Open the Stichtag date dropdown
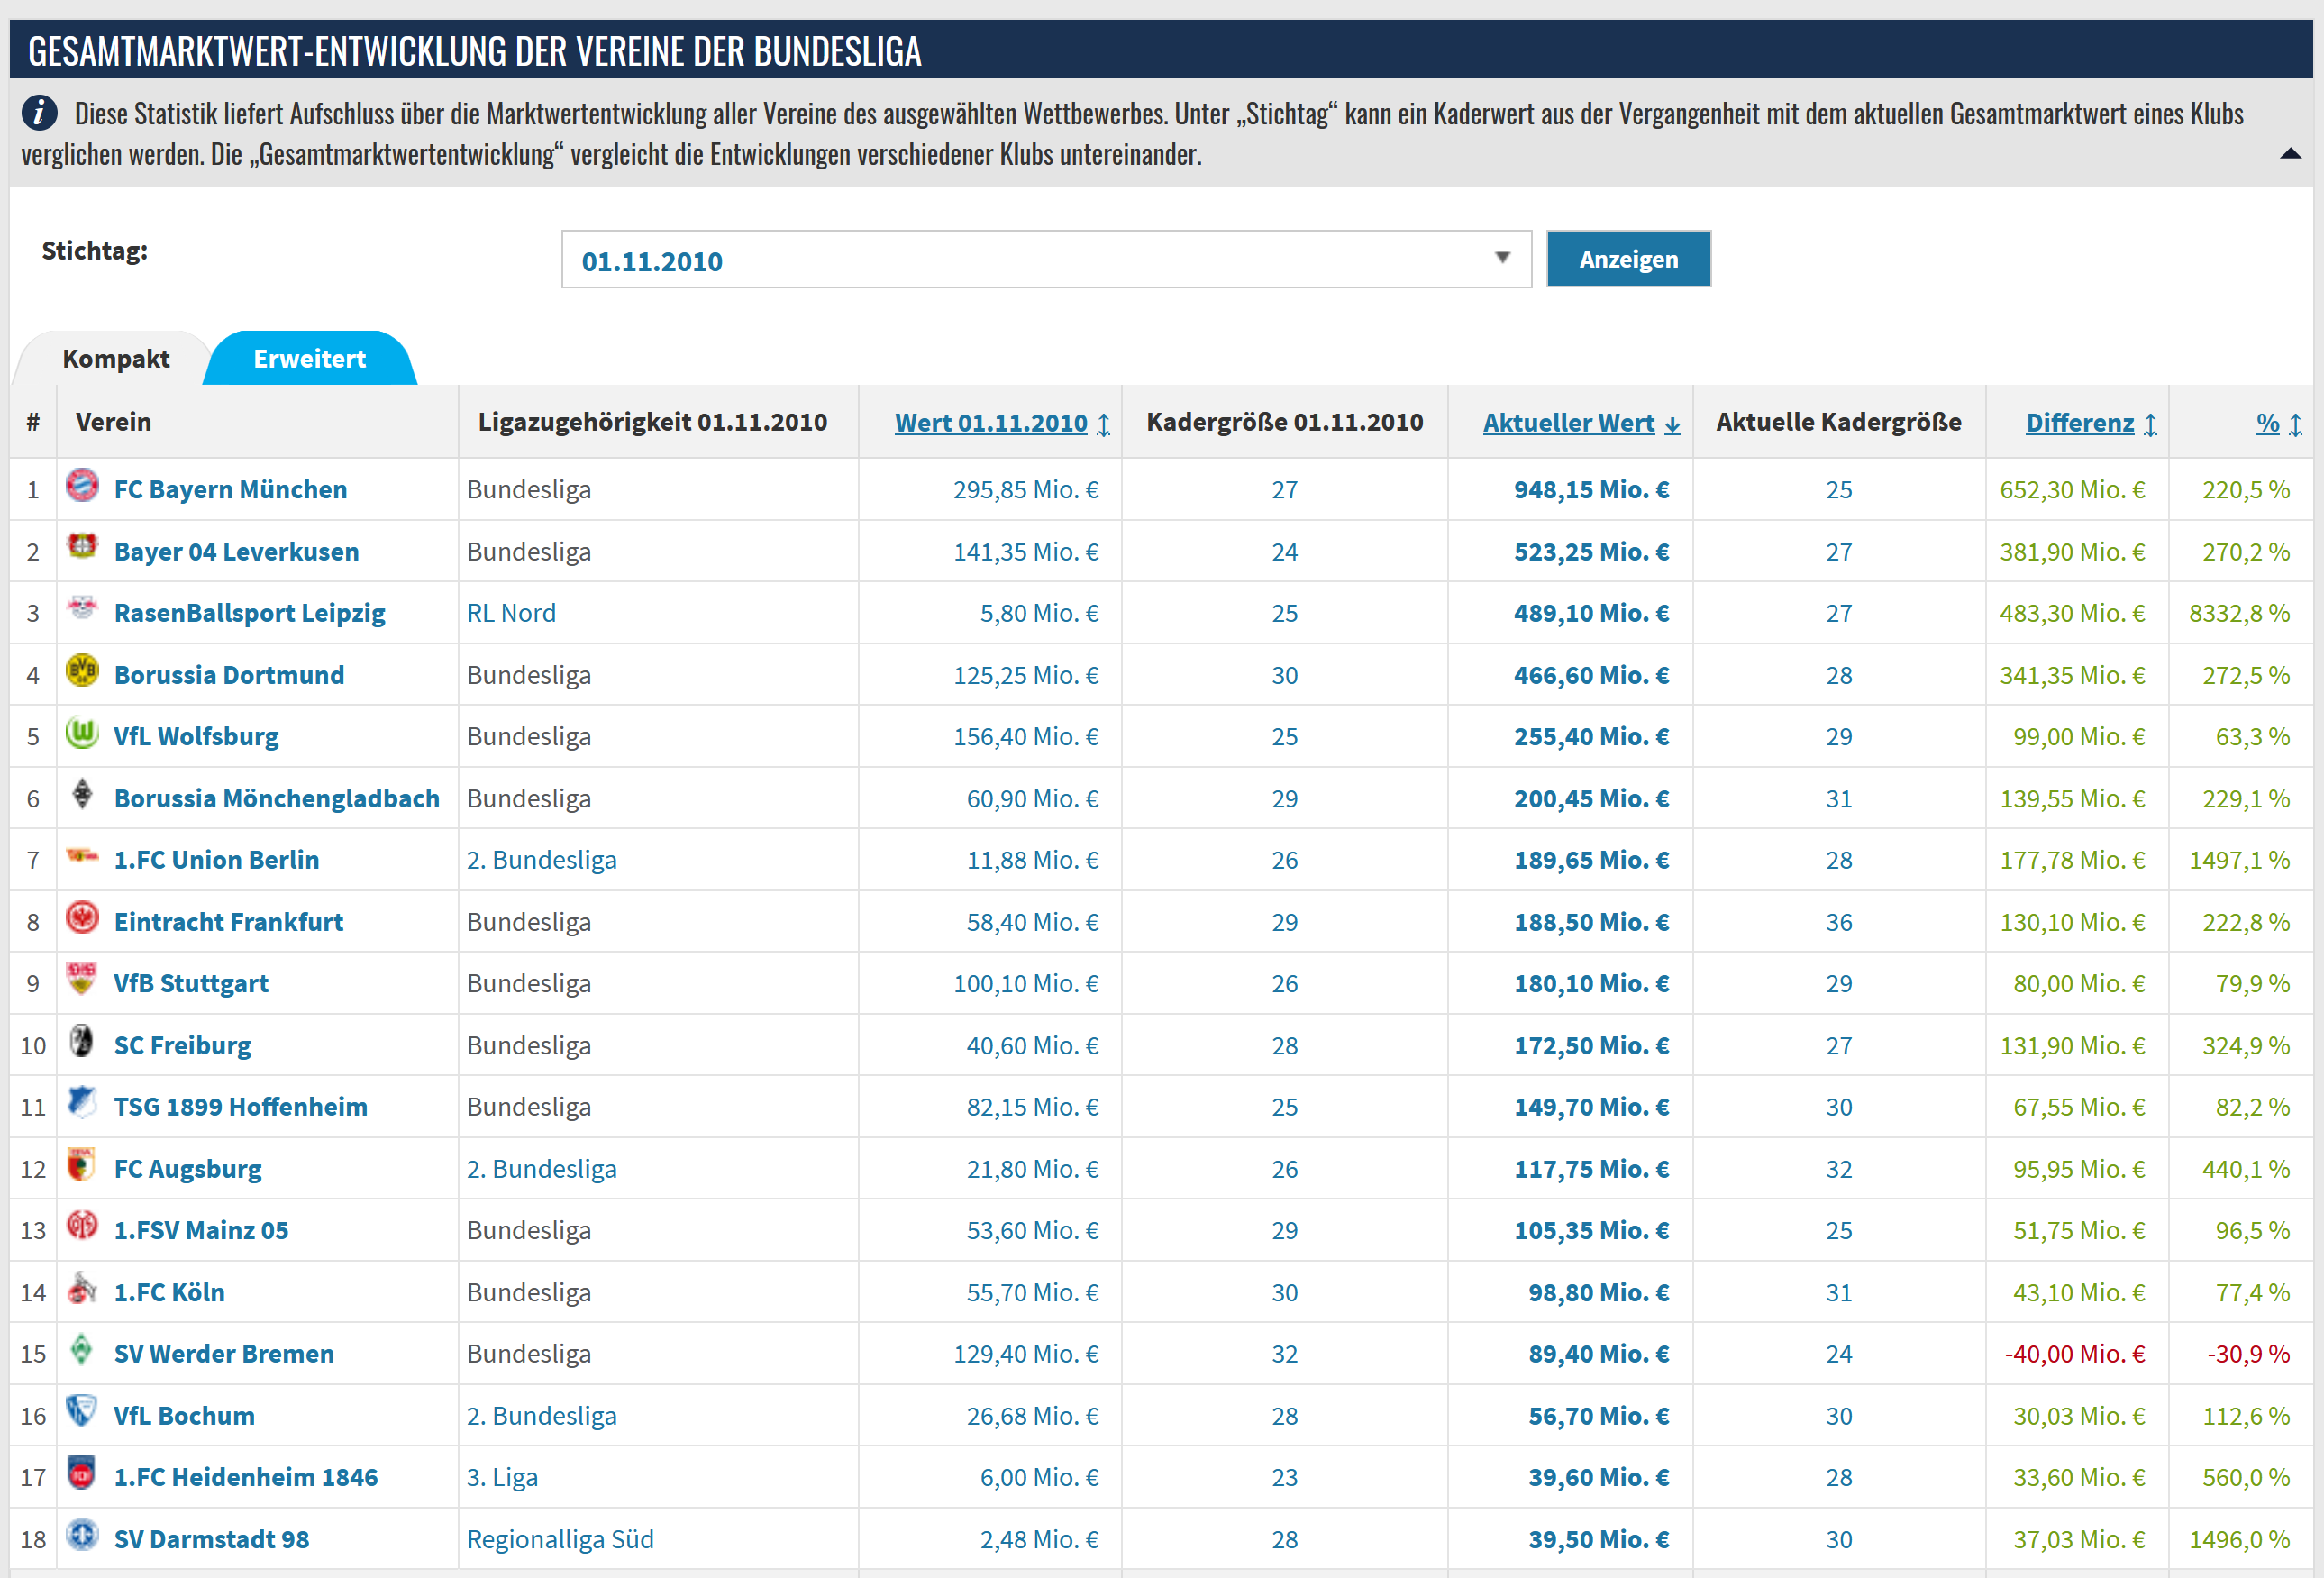 (x=1046, y=260)
